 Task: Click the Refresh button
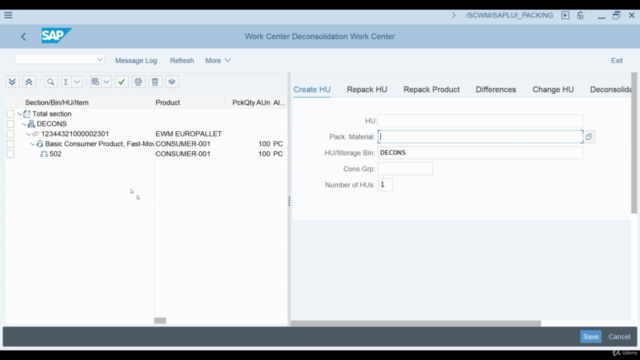click(x=182, y=60)
